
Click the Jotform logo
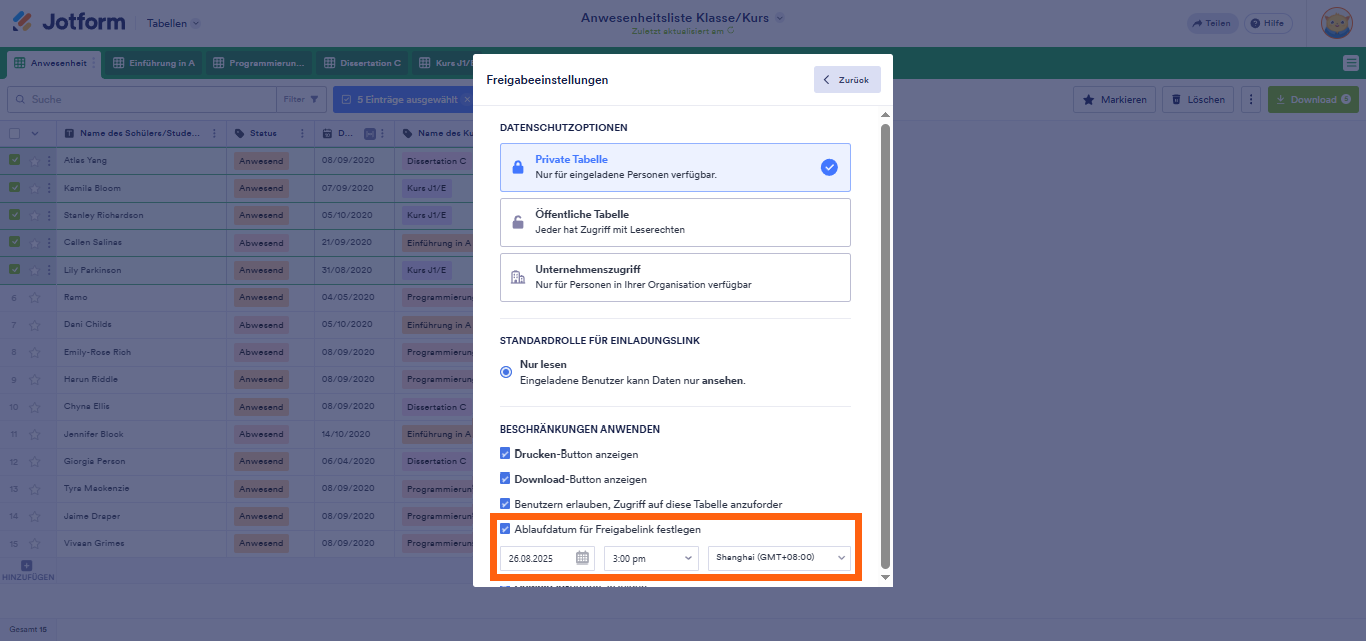pos(67,22)
